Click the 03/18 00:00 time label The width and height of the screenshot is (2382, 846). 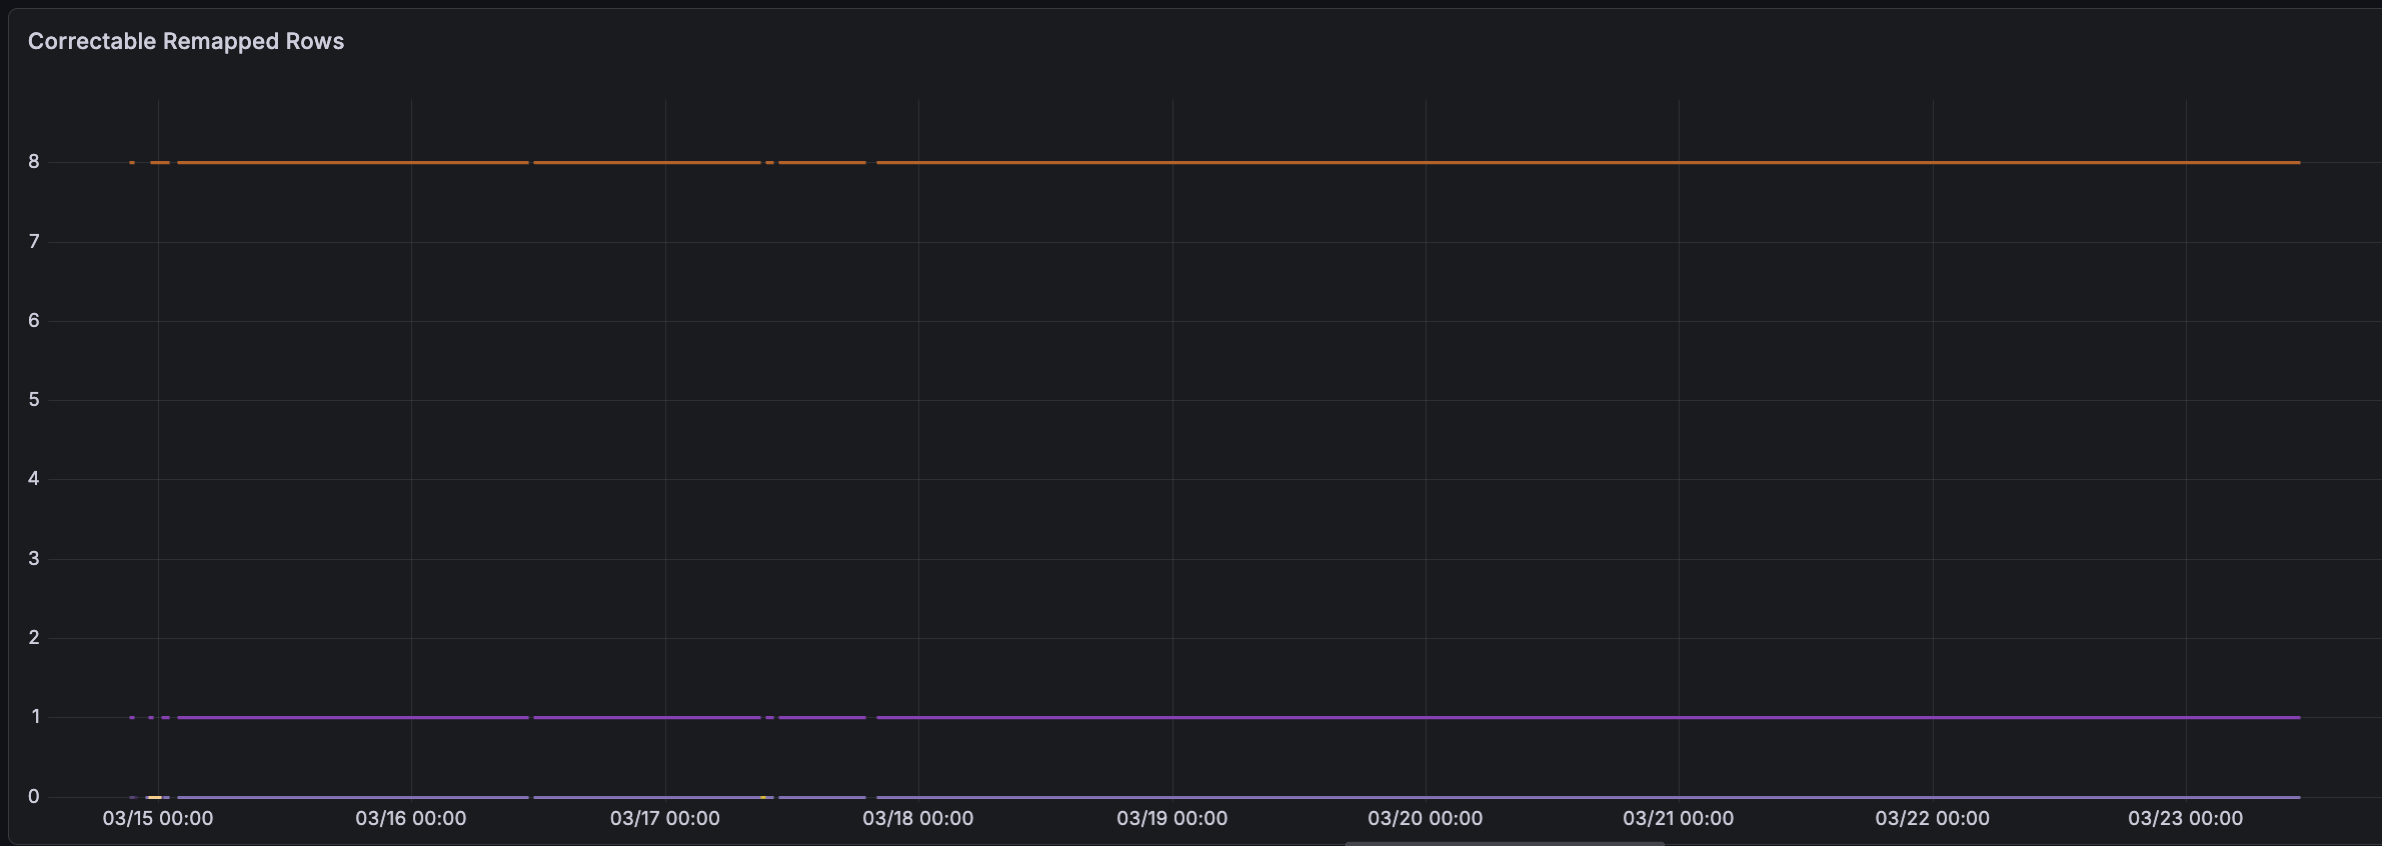[918, 818]
